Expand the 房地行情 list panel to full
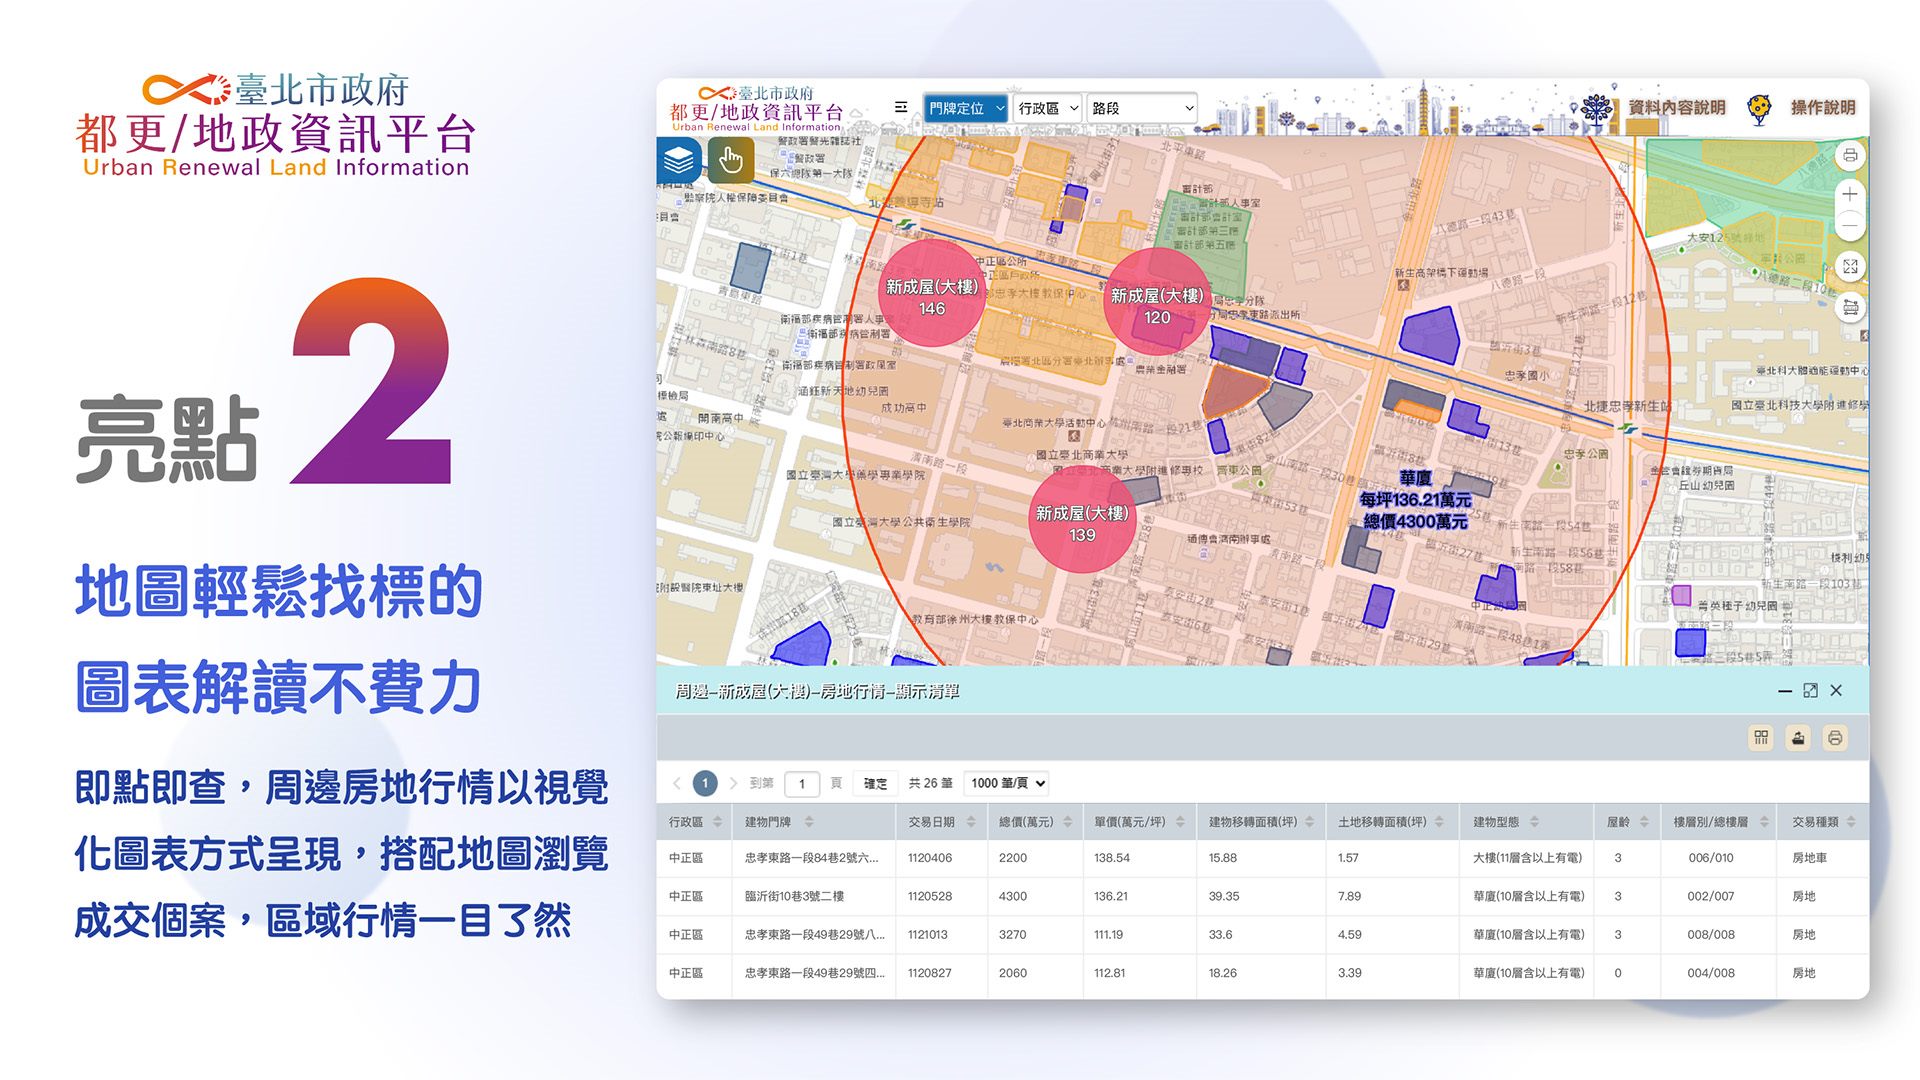 pyautogui.click(x=1810, y=691)
